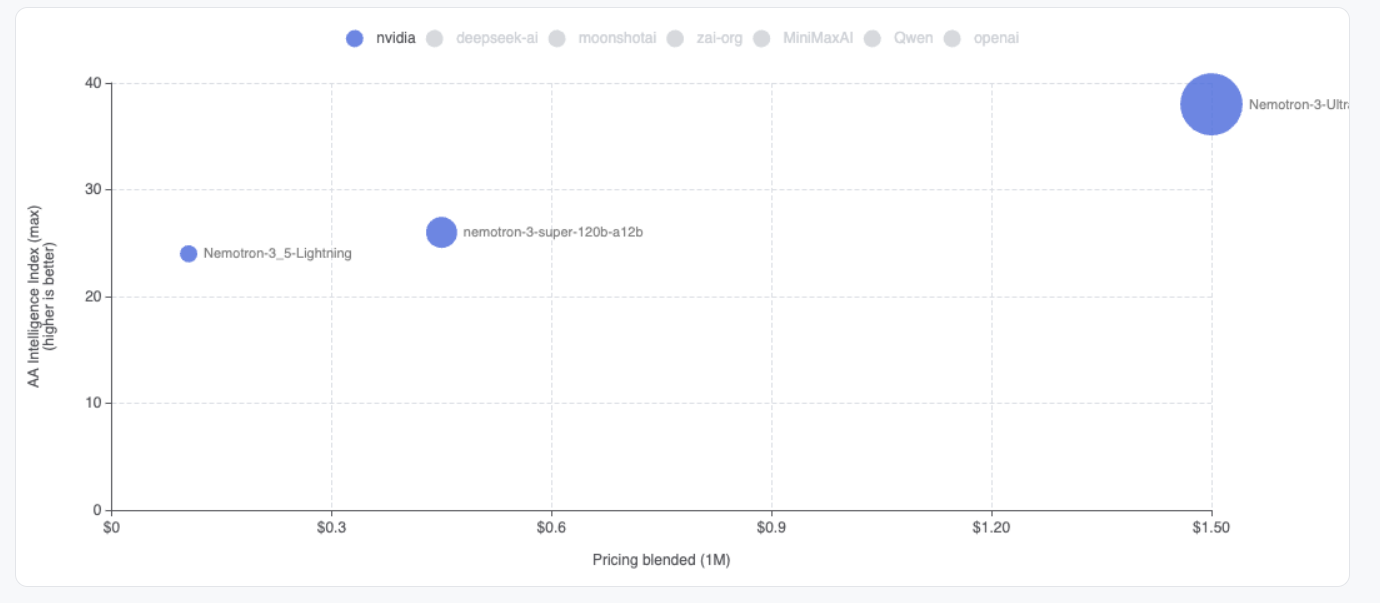
Task: Enable the zai-org legend series
Action: click(x=705, y=38)
